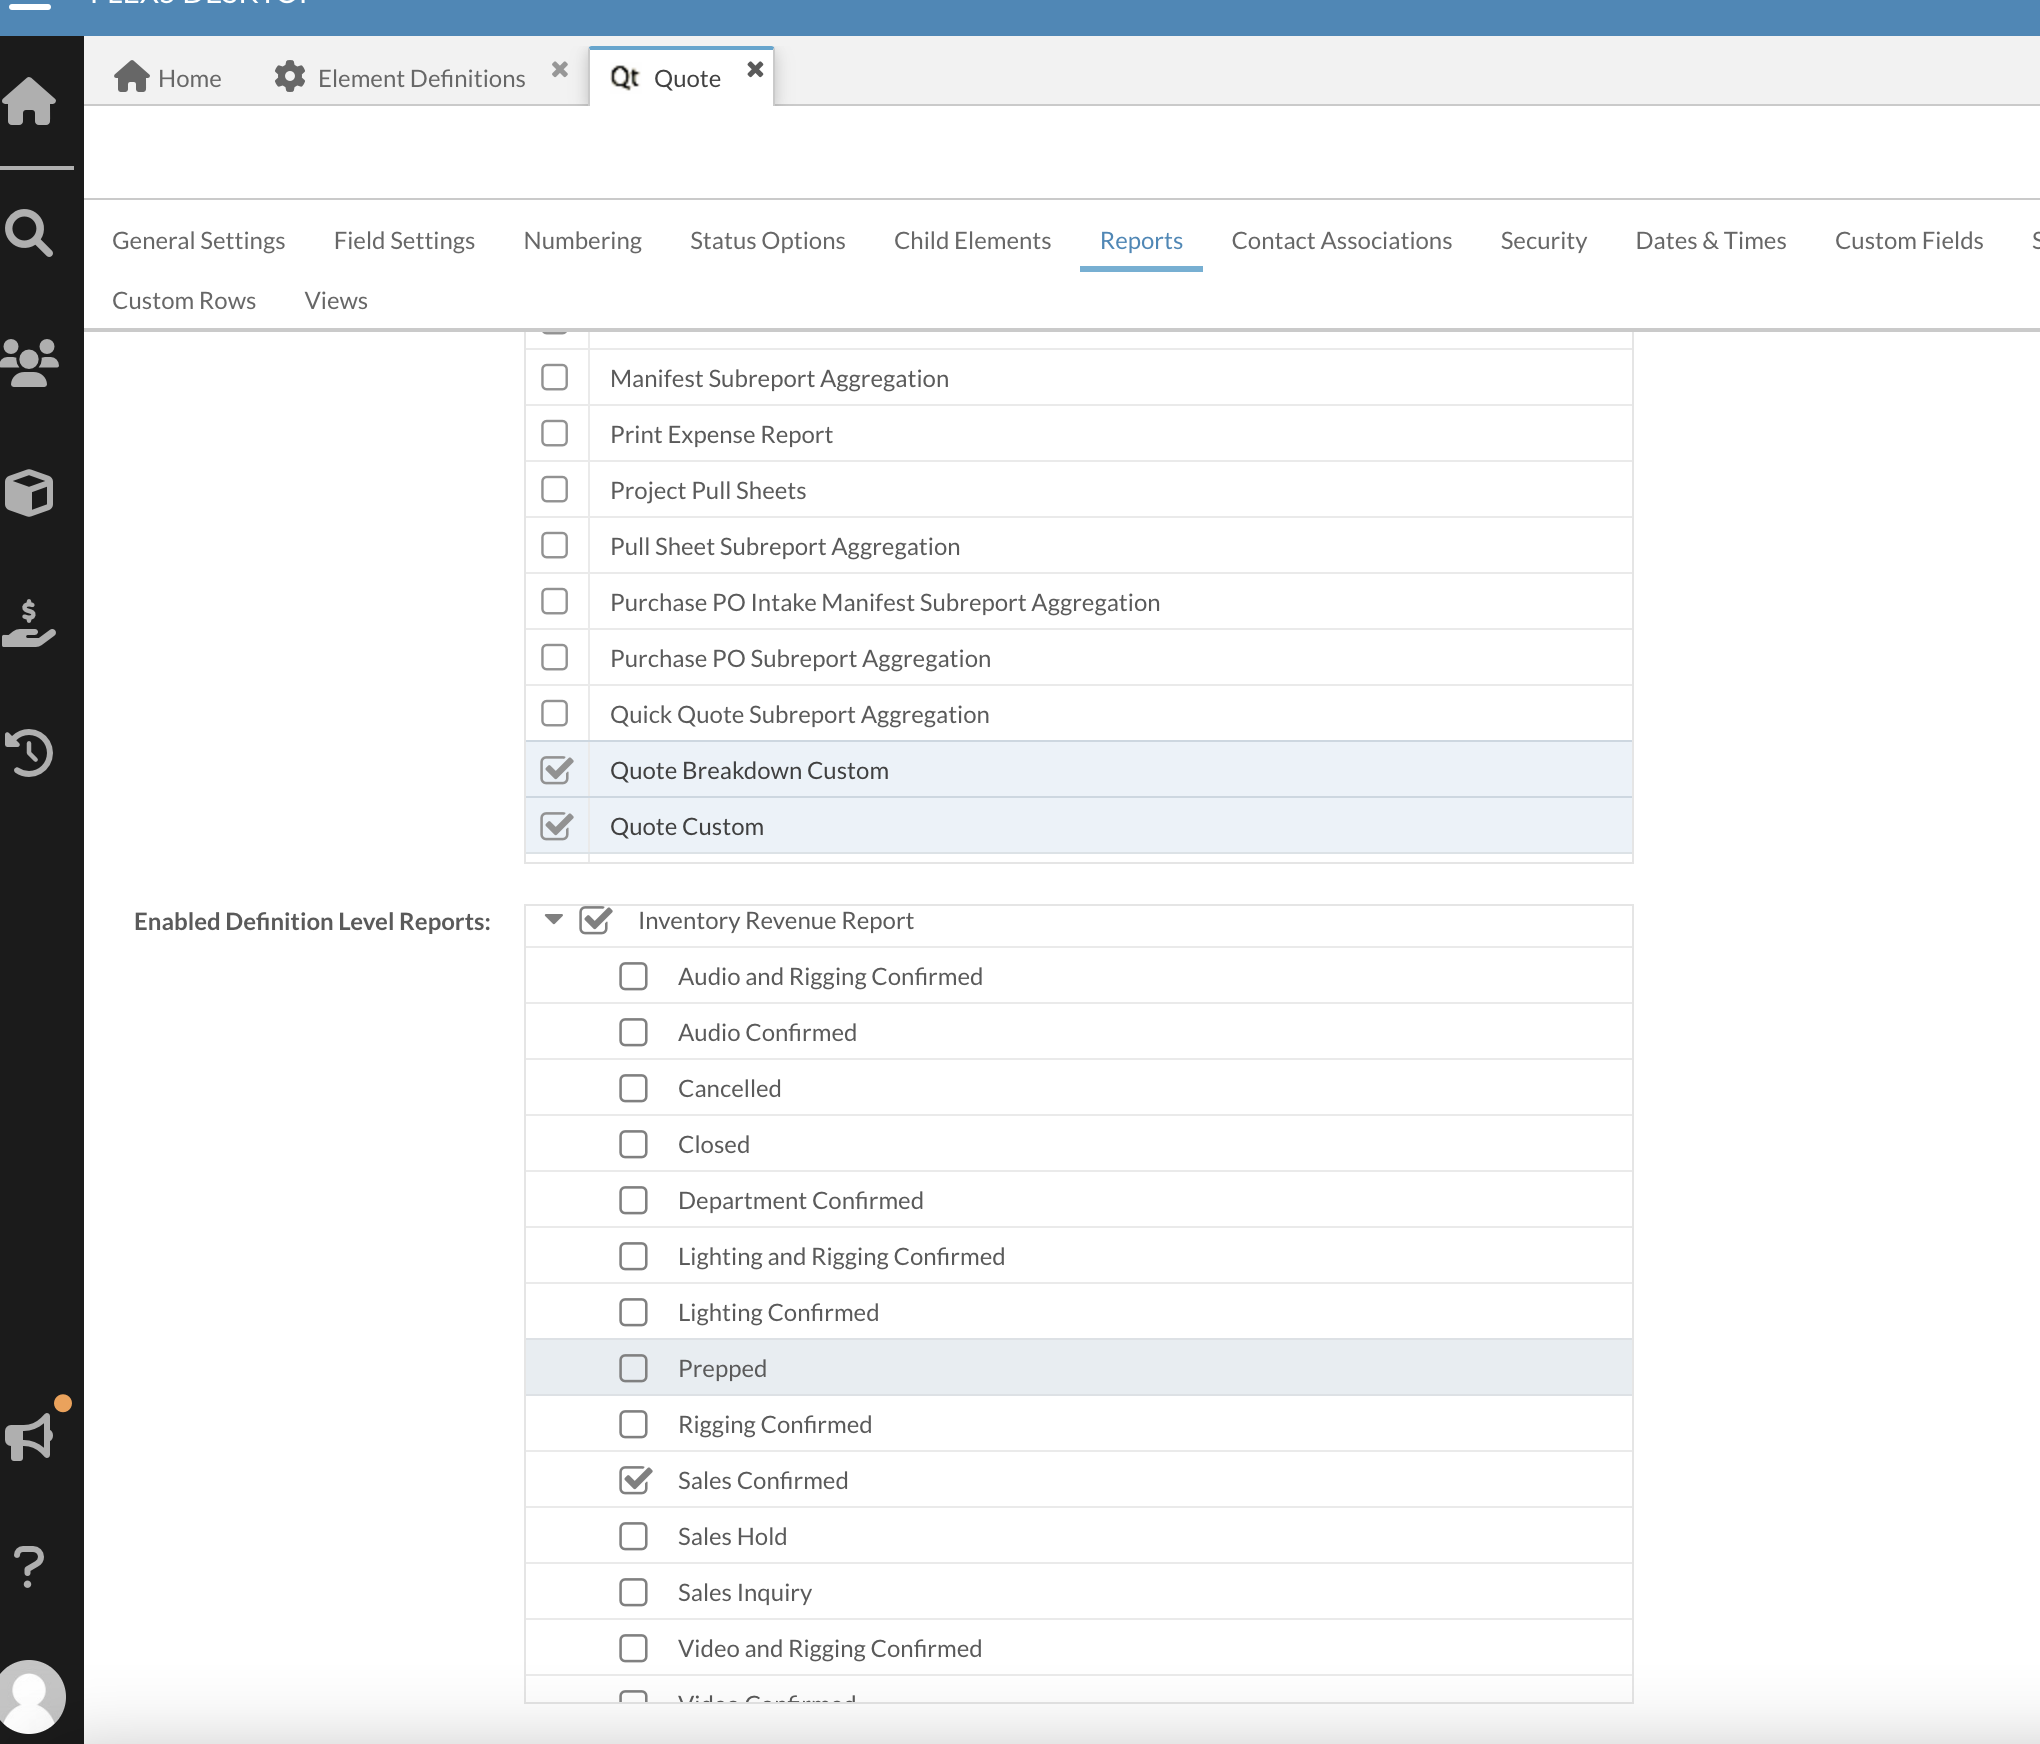Uncheck the Sales Confirmed checkbox

tap(633, 1480)
